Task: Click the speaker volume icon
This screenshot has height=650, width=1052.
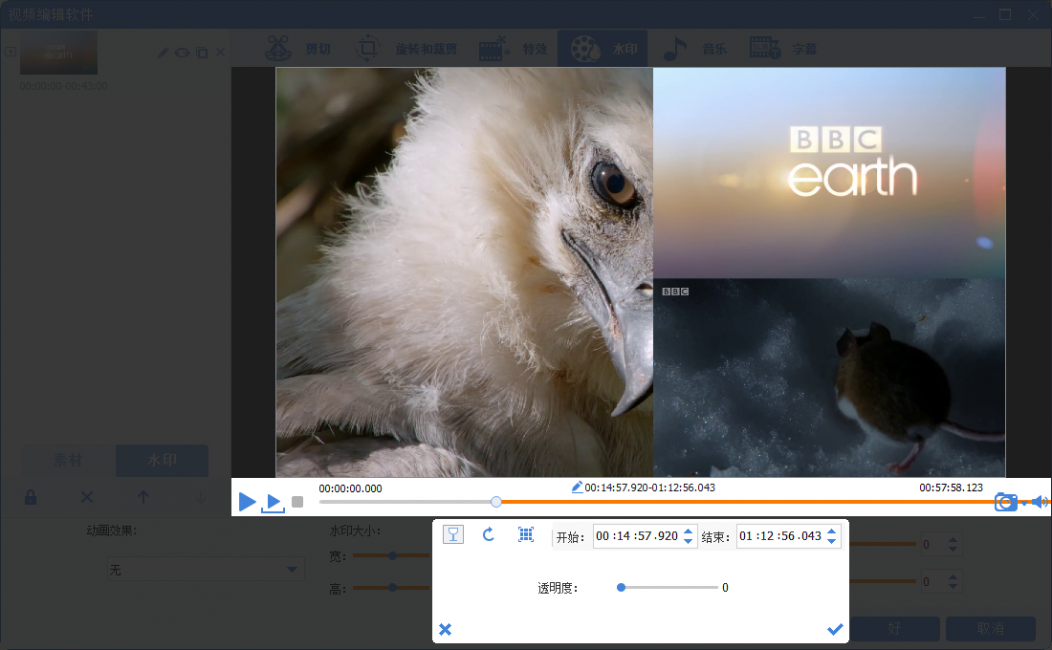Action: click(x=1040, y=502)
